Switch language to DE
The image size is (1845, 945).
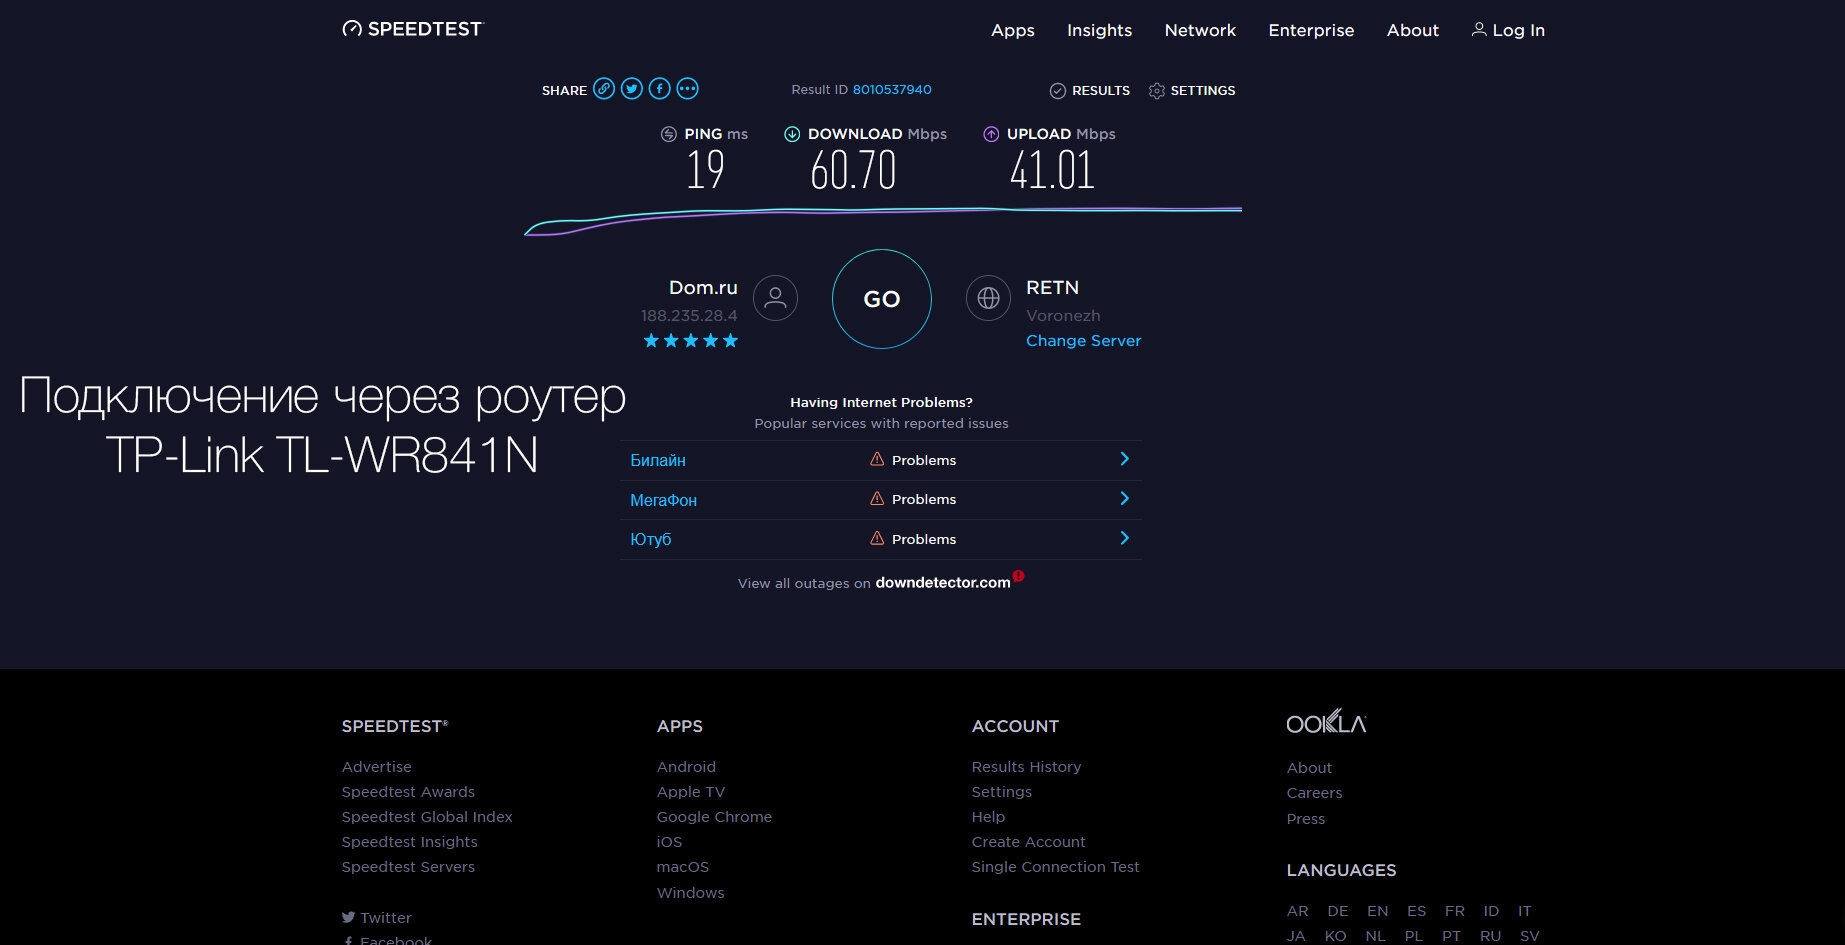point(1338,911)
